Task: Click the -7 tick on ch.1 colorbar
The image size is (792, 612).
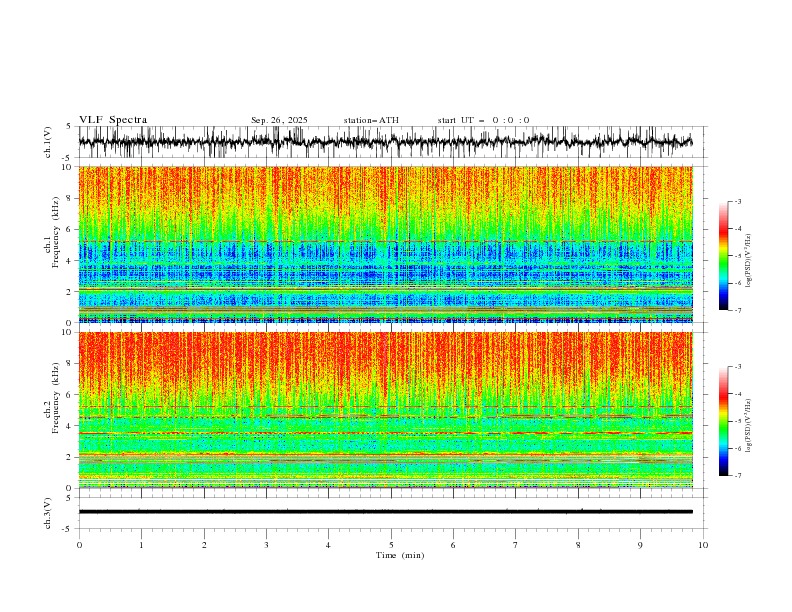Action: click(737, 310)
